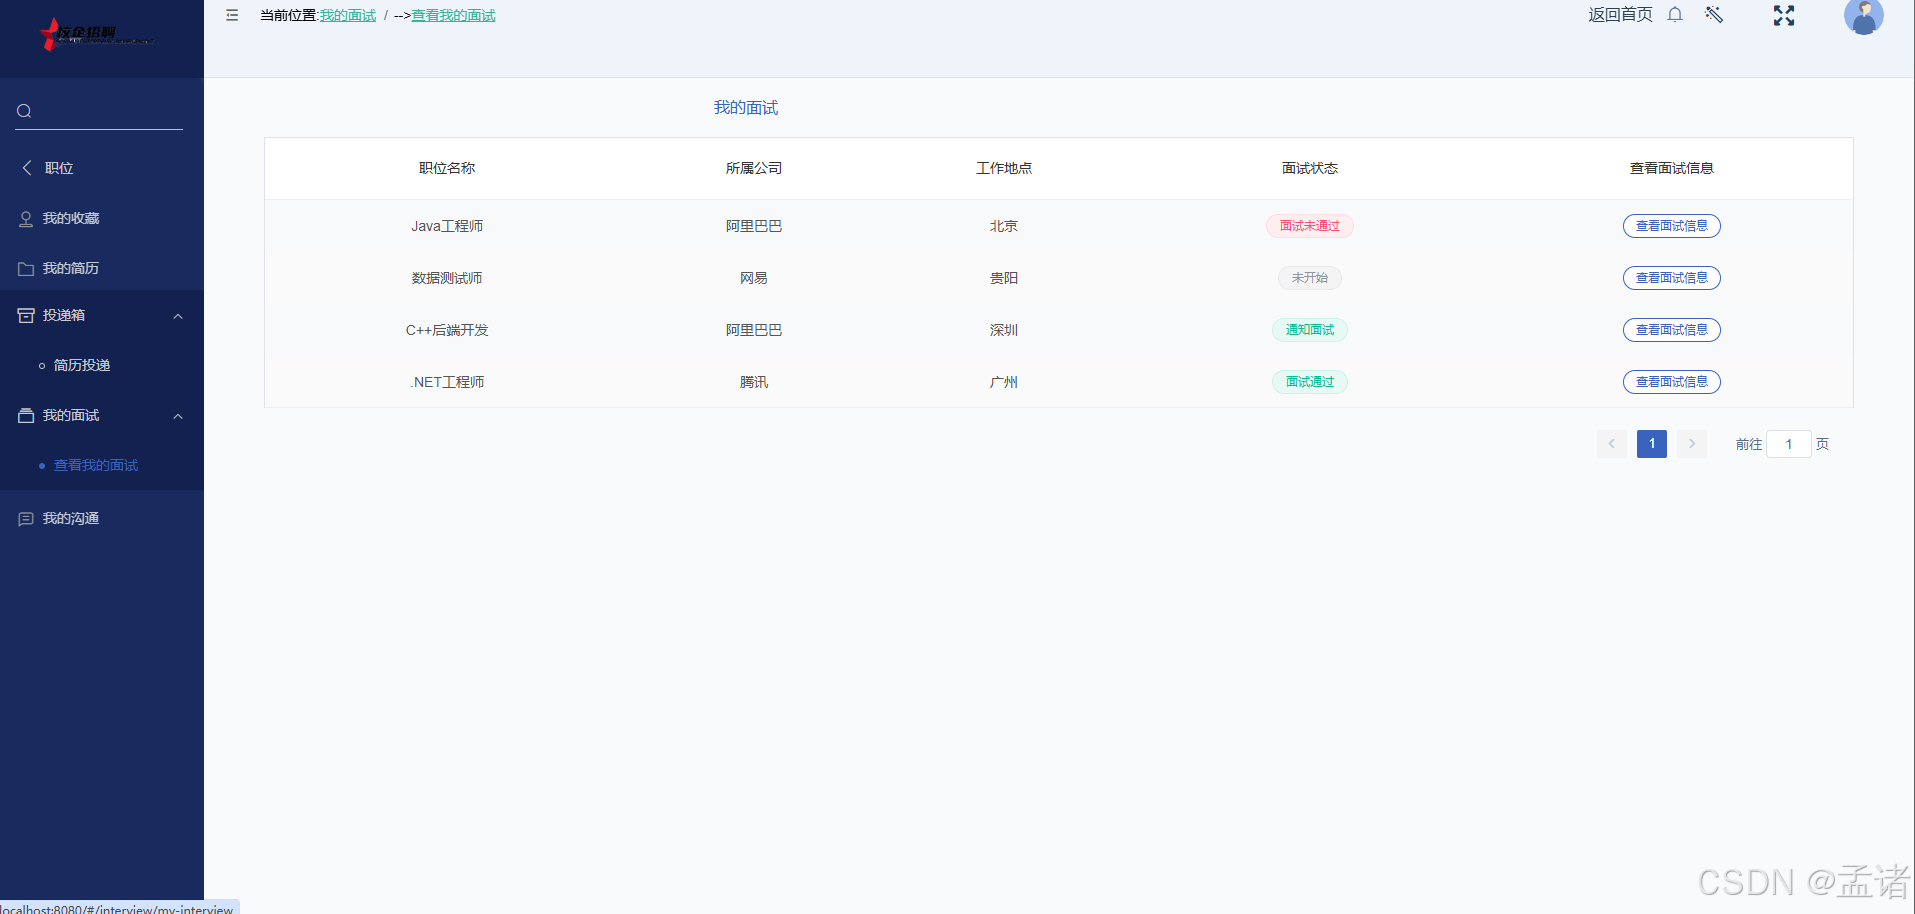Screen dimensions: 1915x914
Task: Open the user avatar menu
Action: click(1864, 16)
